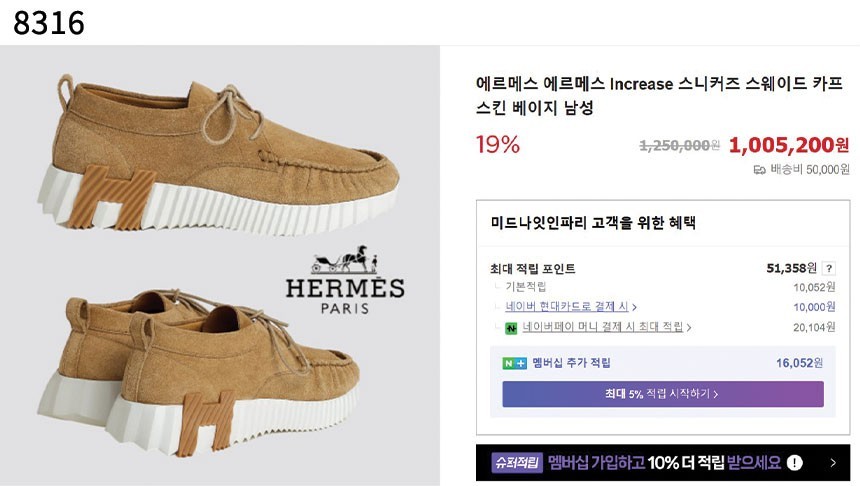Click the points help question mark icon
860x486 pixels.
829,268
